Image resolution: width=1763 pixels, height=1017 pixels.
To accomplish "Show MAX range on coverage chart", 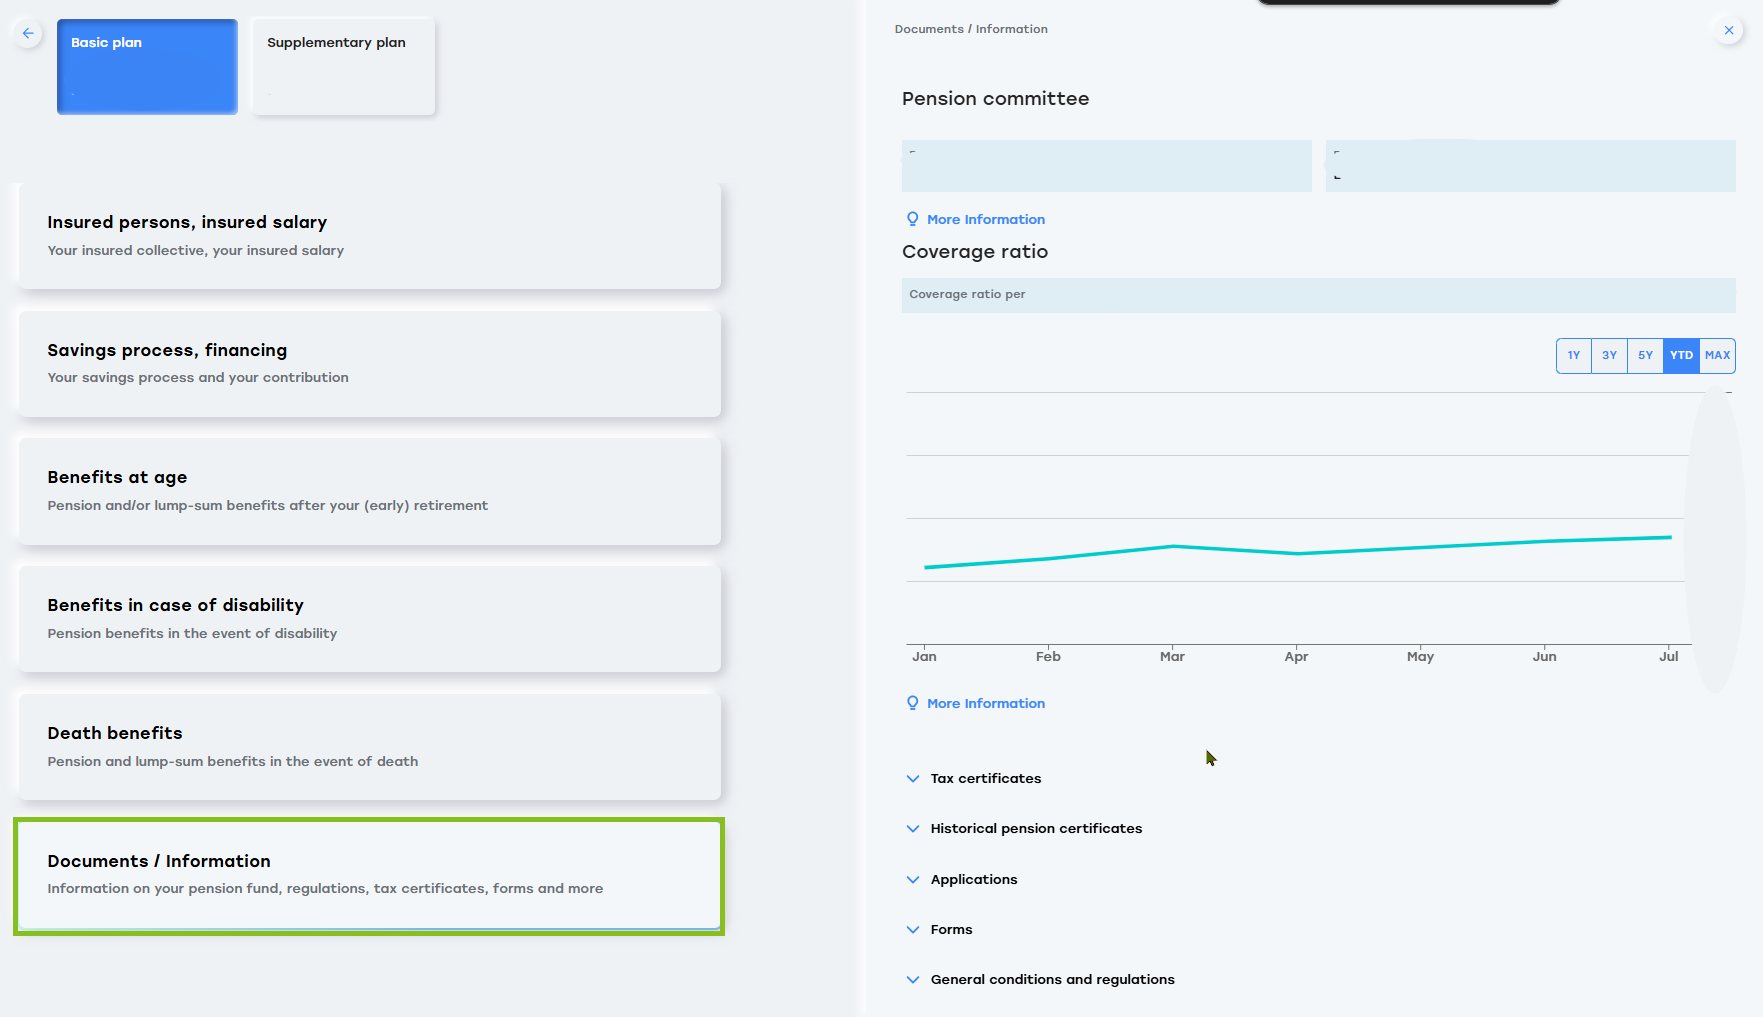I will pyautogui.click(x=1717, y=356).
